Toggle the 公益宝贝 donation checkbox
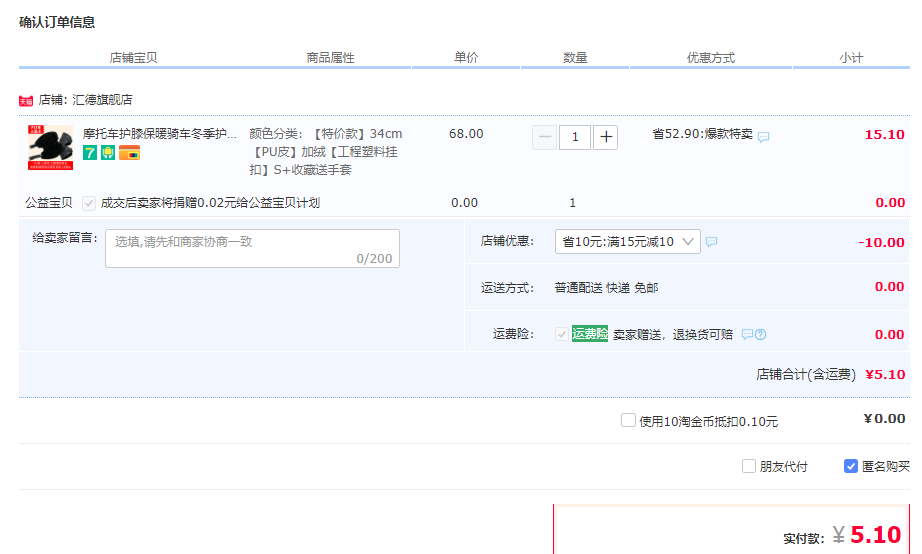This screenshot has width=922, height=554. click(89, 203)
